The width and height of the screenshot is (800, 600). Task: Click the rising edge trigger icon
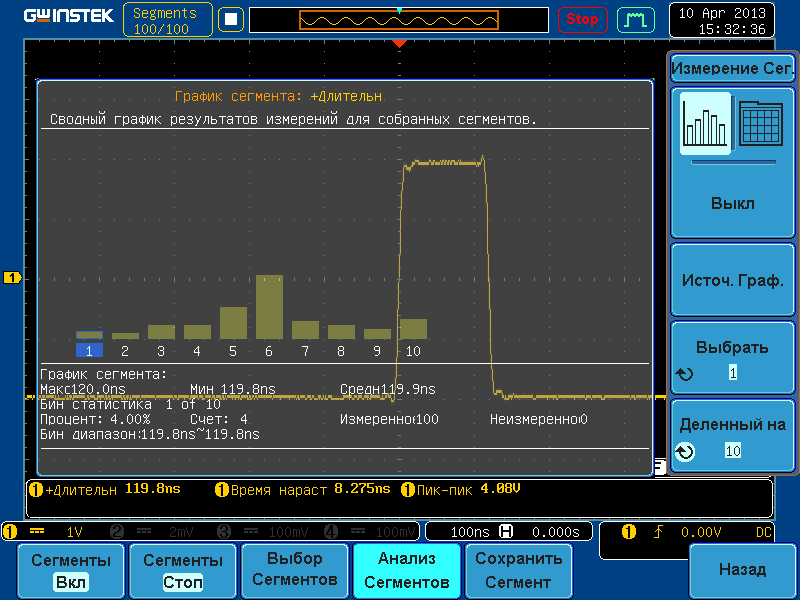point(658,532)
